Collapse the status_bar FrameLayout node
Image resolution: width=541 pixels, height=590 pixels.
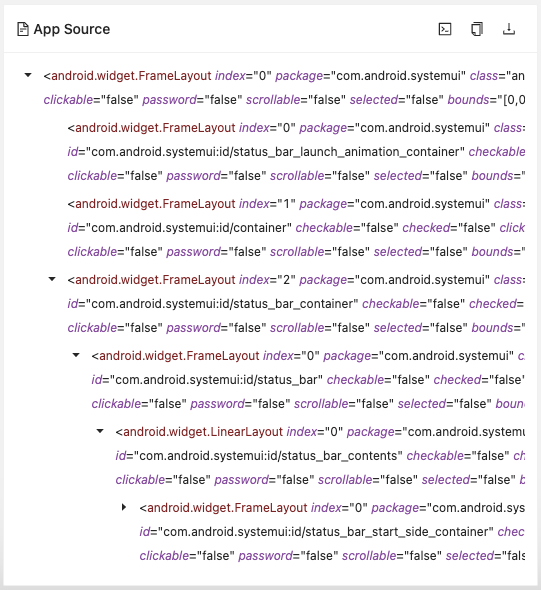coord(76,355)
